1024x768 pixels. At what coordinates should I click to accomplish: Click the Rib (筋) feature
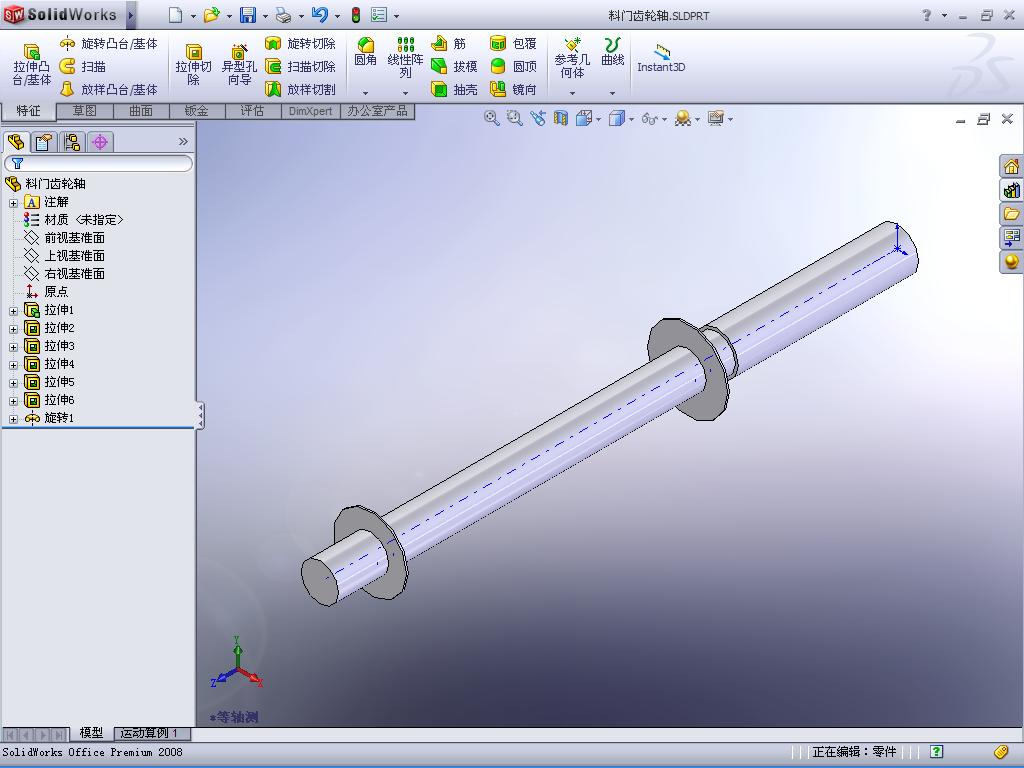448,44
